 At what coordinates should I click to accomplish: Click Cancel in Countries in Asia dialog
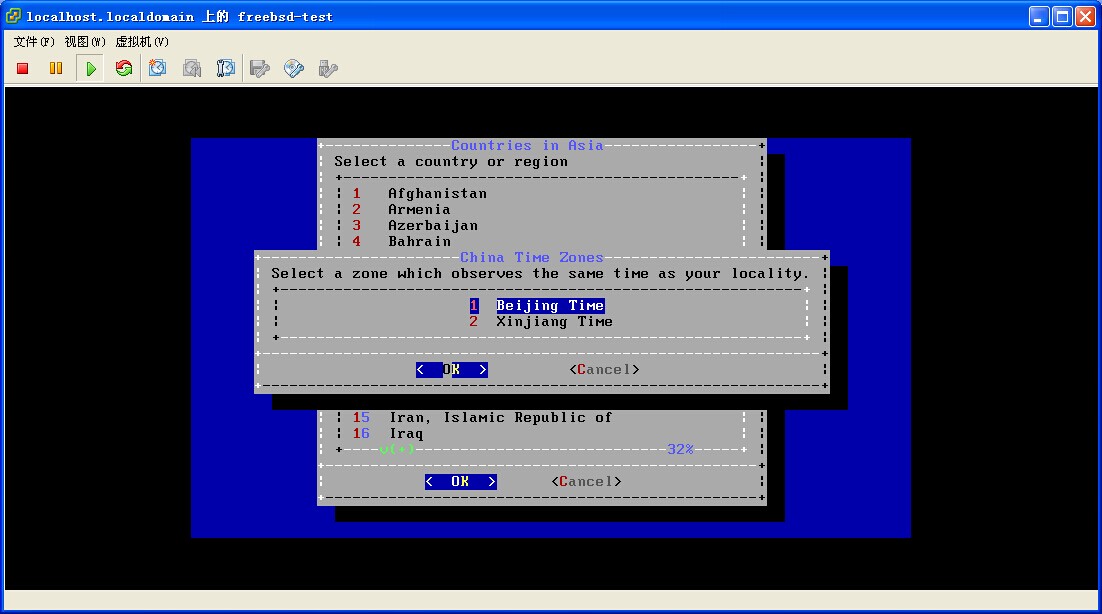pyautogui.click(x=587, y=482)
